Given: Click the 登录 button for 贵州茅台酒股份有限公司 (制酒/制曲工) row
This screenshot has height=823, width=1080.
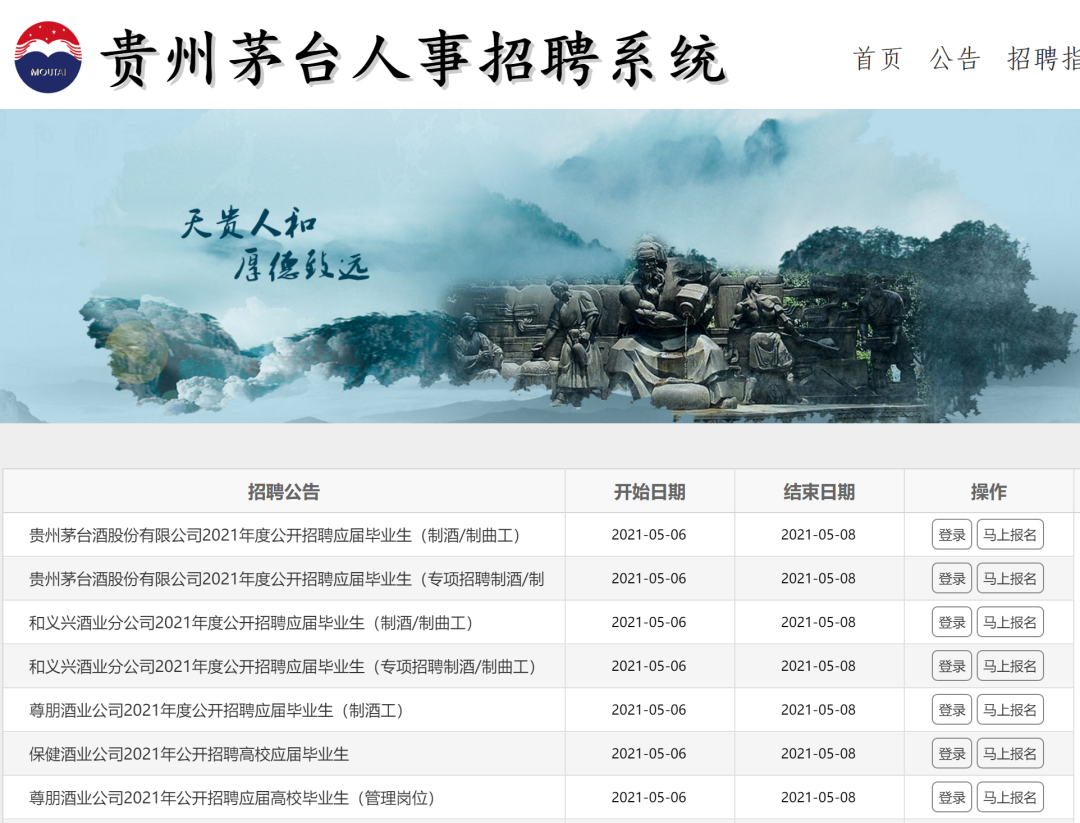Looking at the screenshot, I should click(x=952, y=534).
